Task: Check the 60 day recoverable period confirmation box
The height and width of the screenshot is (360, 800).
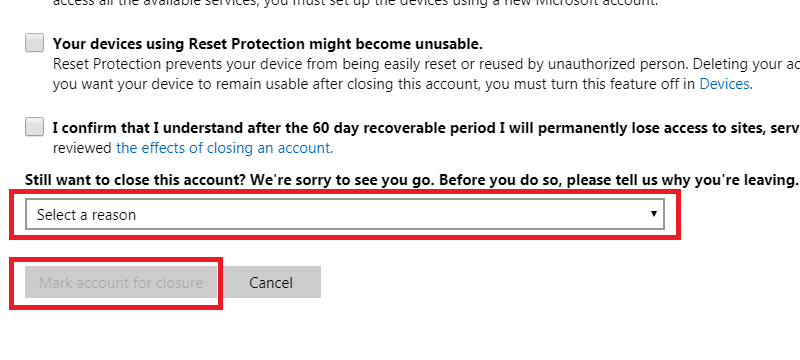Action: (35, 126)
